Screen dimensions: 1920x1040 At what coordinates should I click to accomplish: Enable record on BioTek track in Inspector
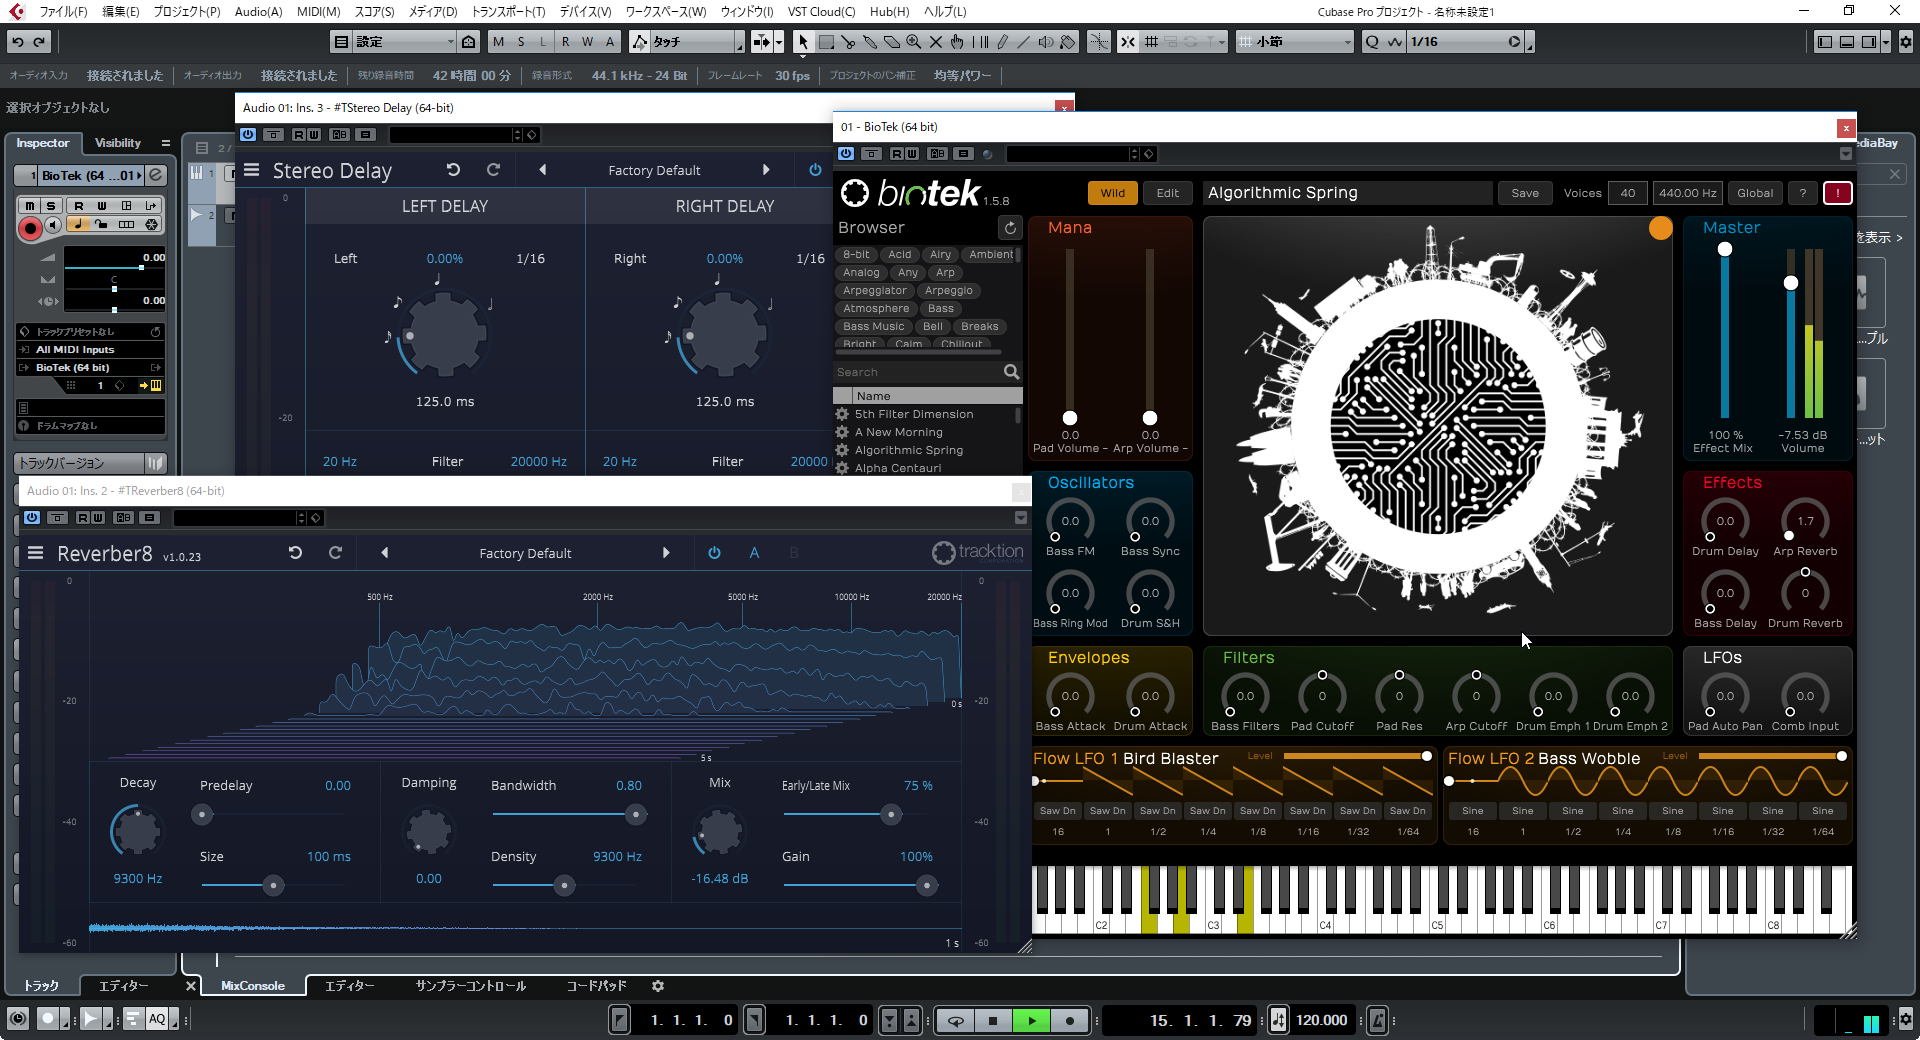click(30, 228)
